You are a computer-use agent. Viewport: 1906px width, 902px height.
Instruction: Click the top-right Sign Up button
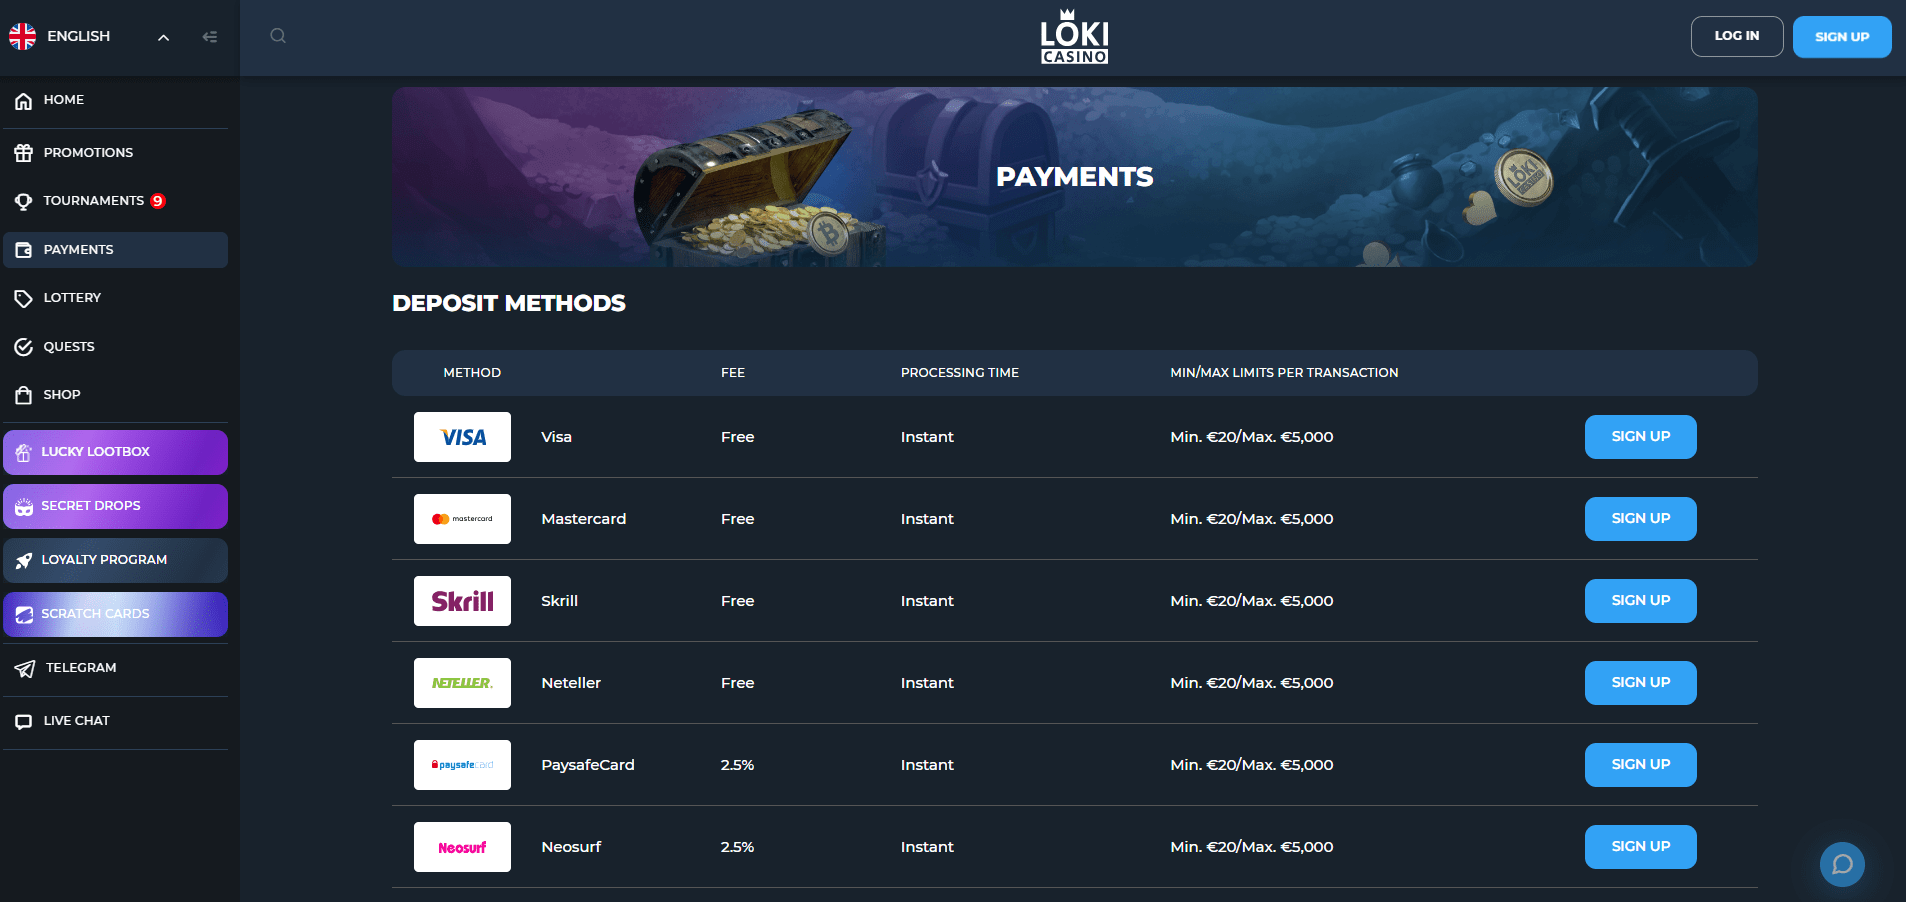pyautogui.click(x=1841, y=37)
